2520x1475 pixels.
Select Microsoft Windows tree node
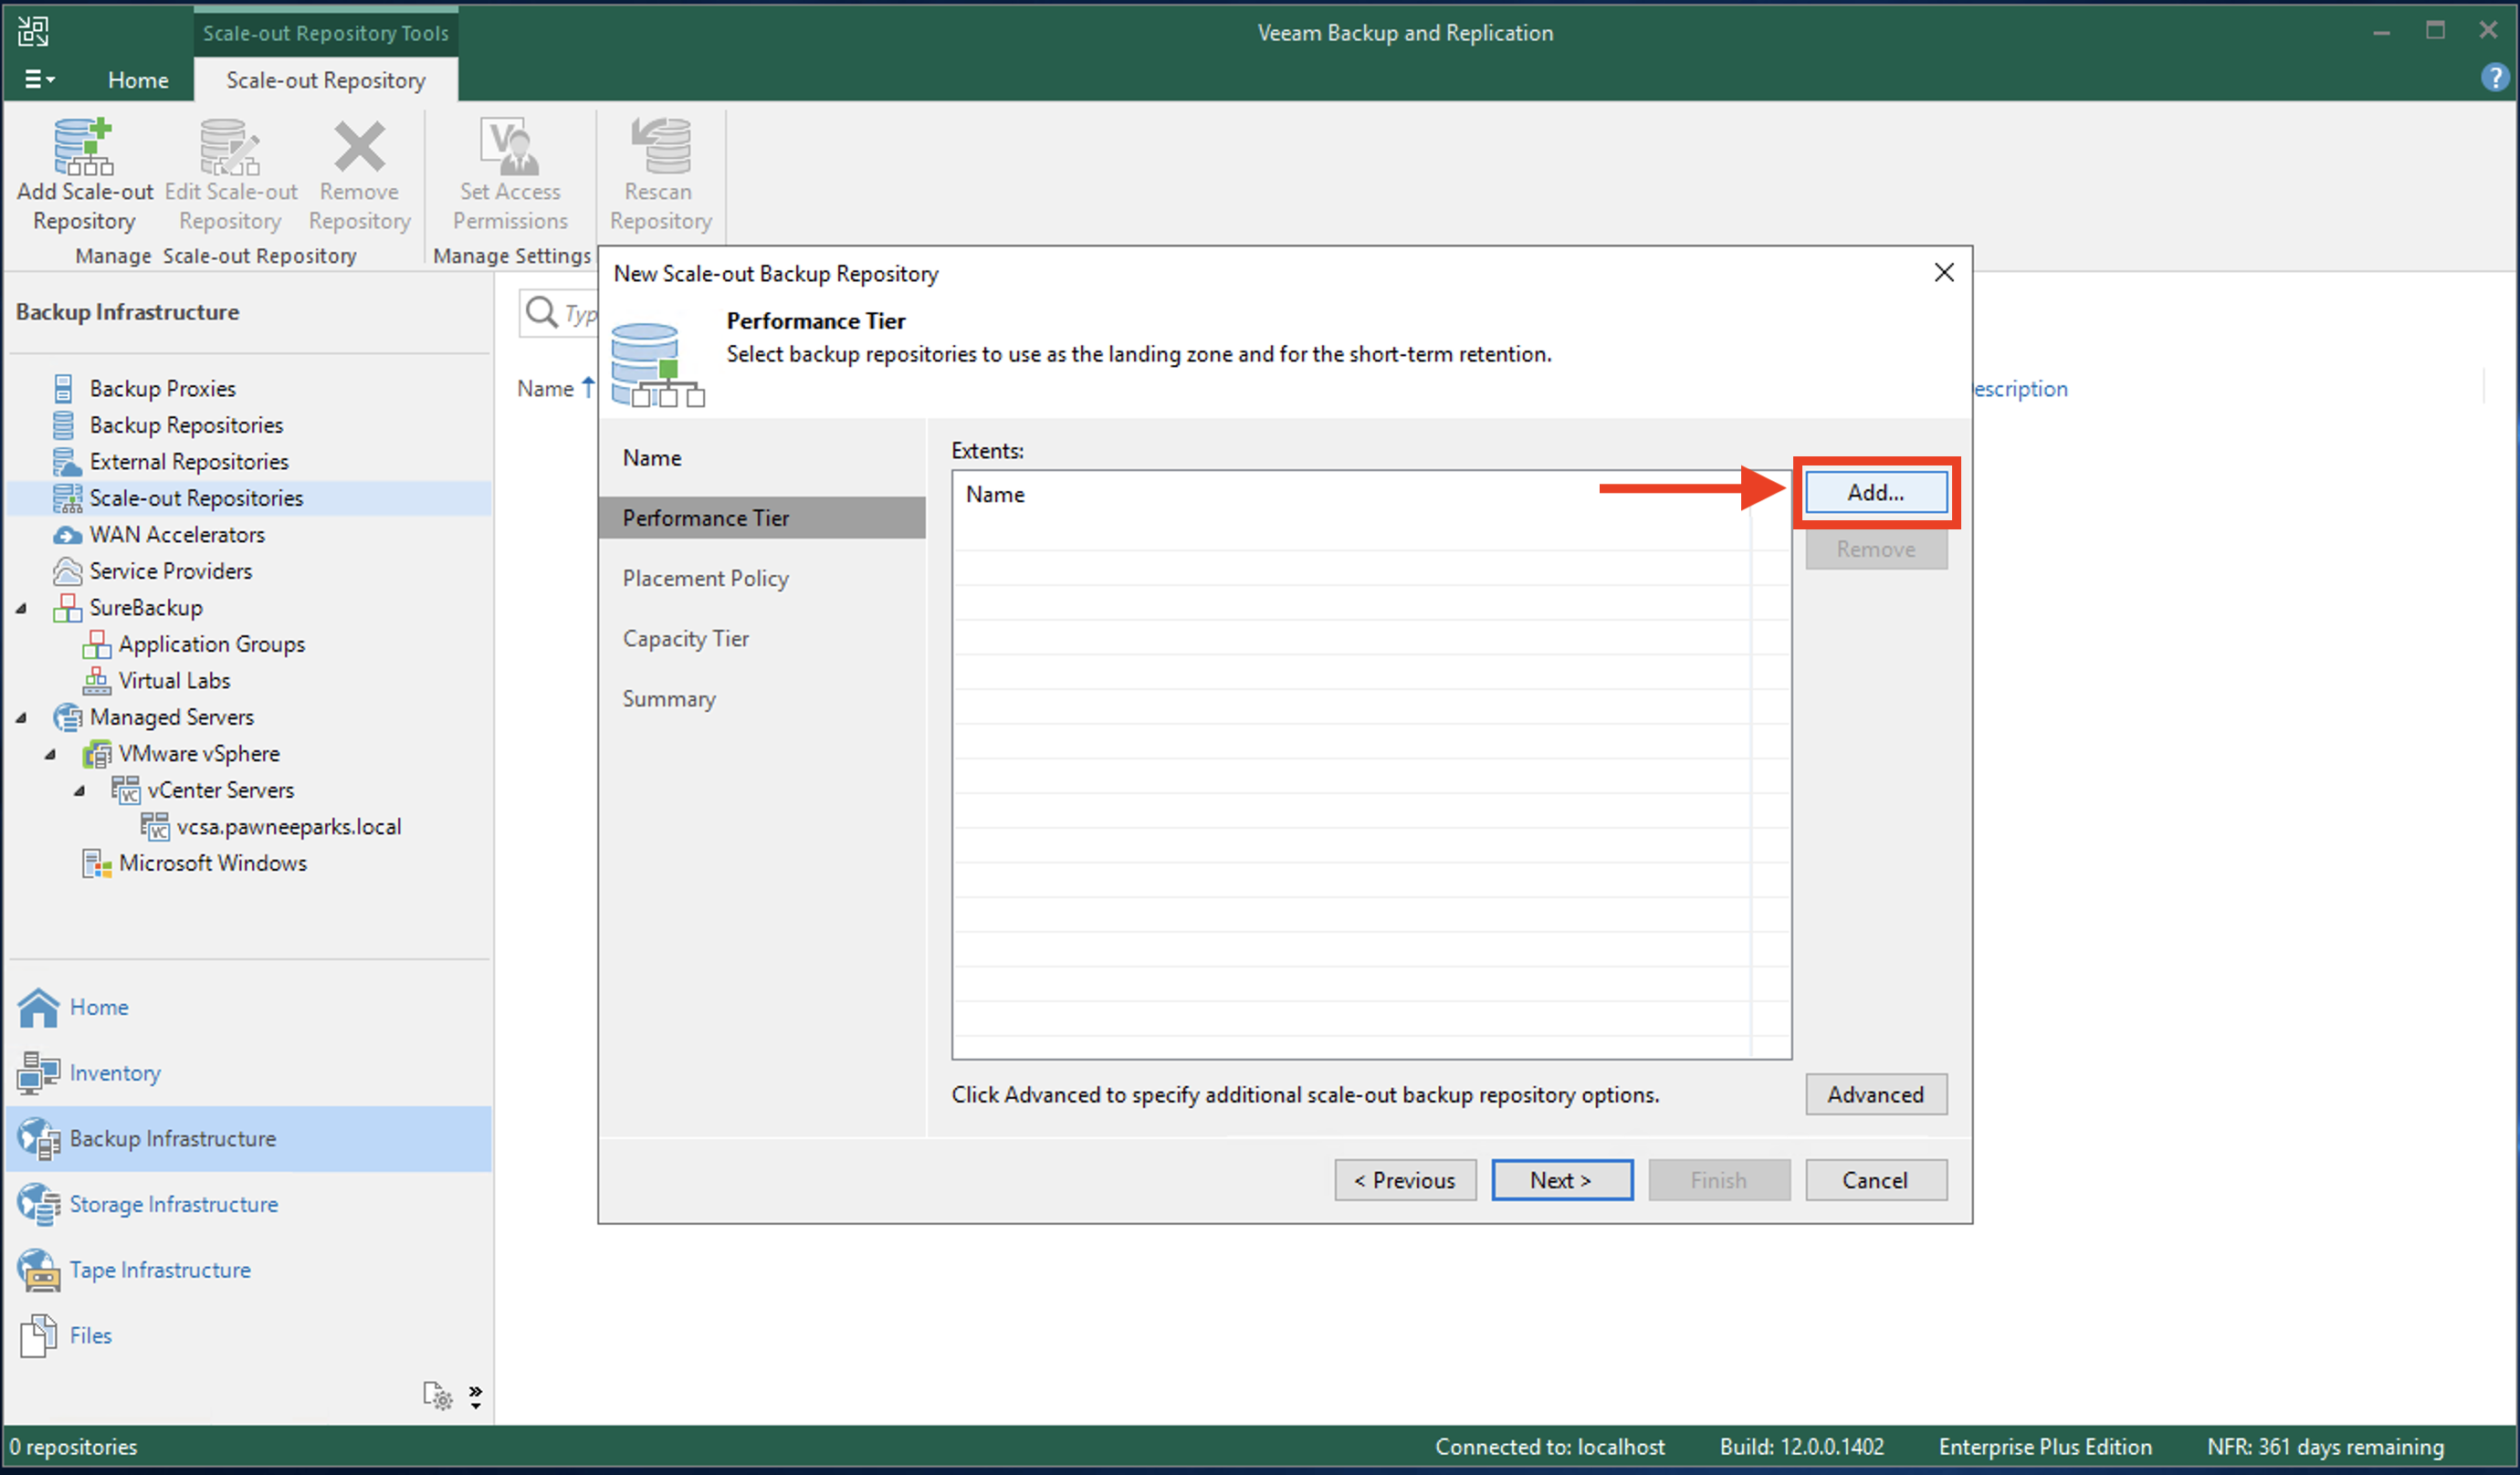coord(212,863)
